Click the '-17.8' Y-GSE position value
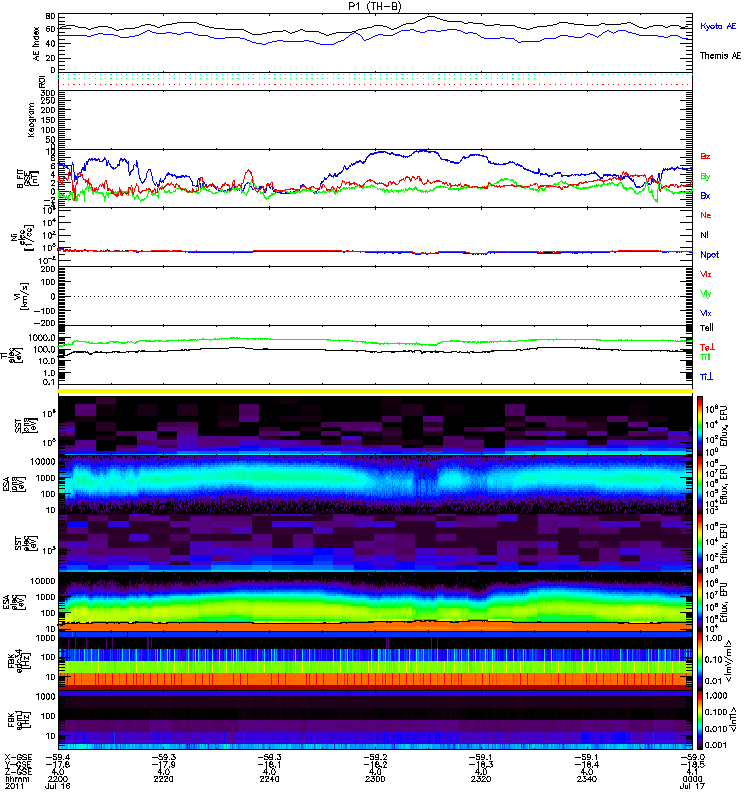 click(58, 764)
